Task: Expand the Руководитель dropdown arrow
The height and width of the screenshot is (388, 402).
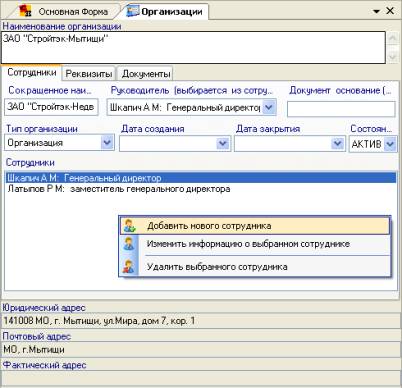Action: 269,108
